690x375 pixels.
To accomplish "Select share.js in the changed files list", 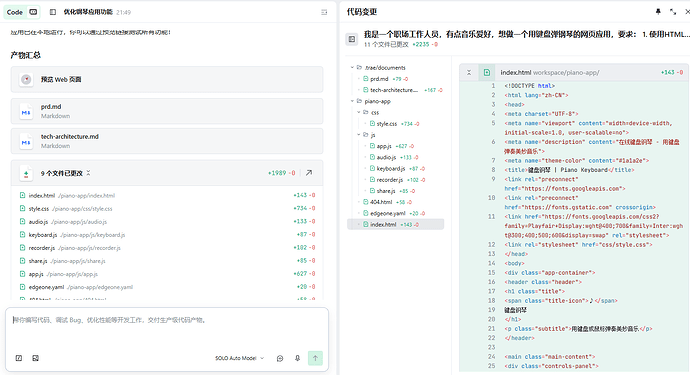I will pyautogui.click(x=167, y=261).
